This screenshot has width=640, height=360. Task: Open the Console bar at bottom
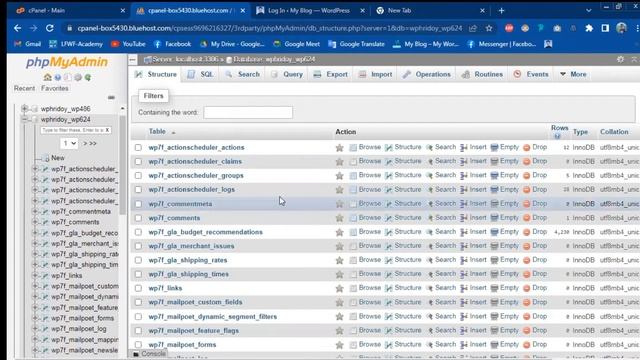149,354
